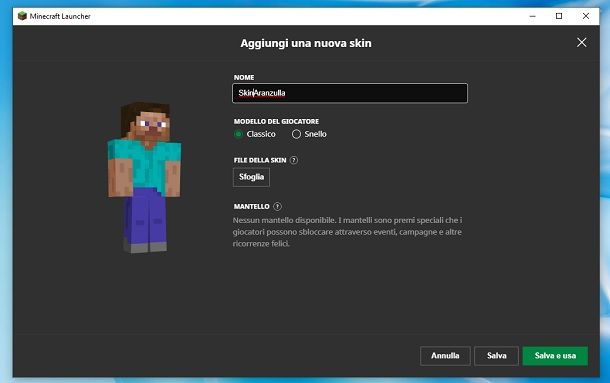This screenshot has height=383, width=610.
Task: Click the 'NOME' field label
Action: [244, 77]
